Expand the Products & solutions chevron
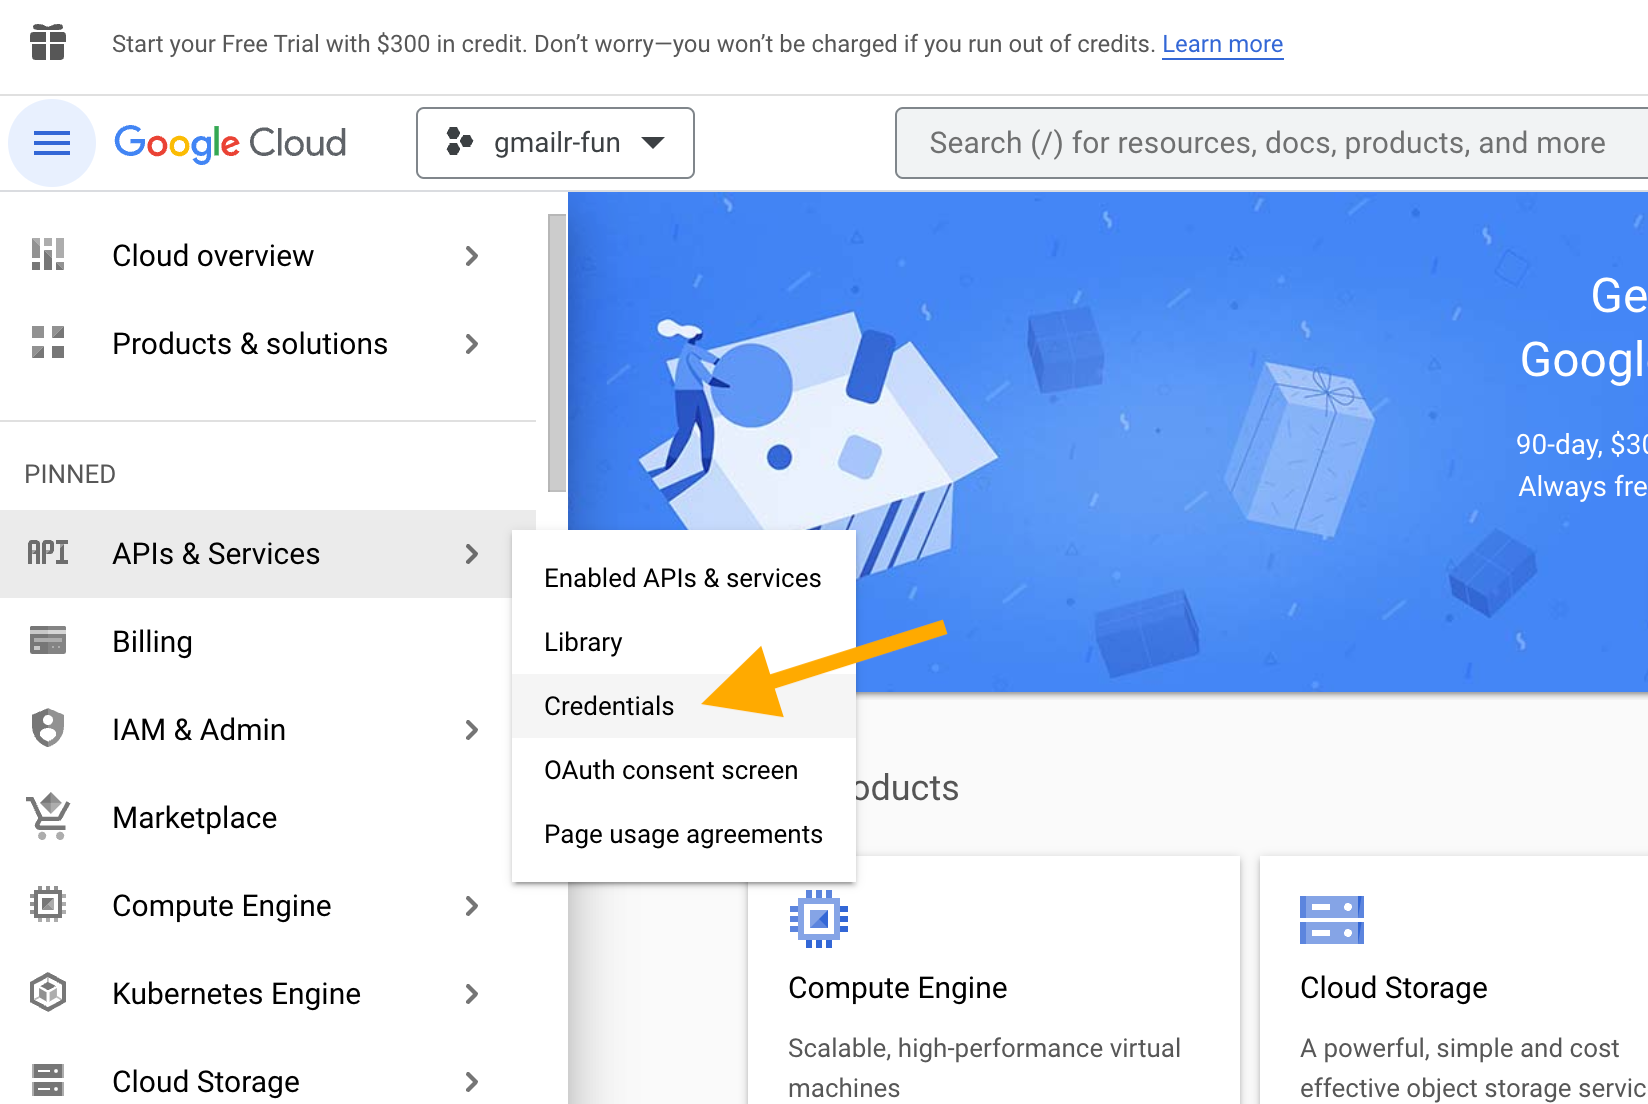 tap(472, 344)
